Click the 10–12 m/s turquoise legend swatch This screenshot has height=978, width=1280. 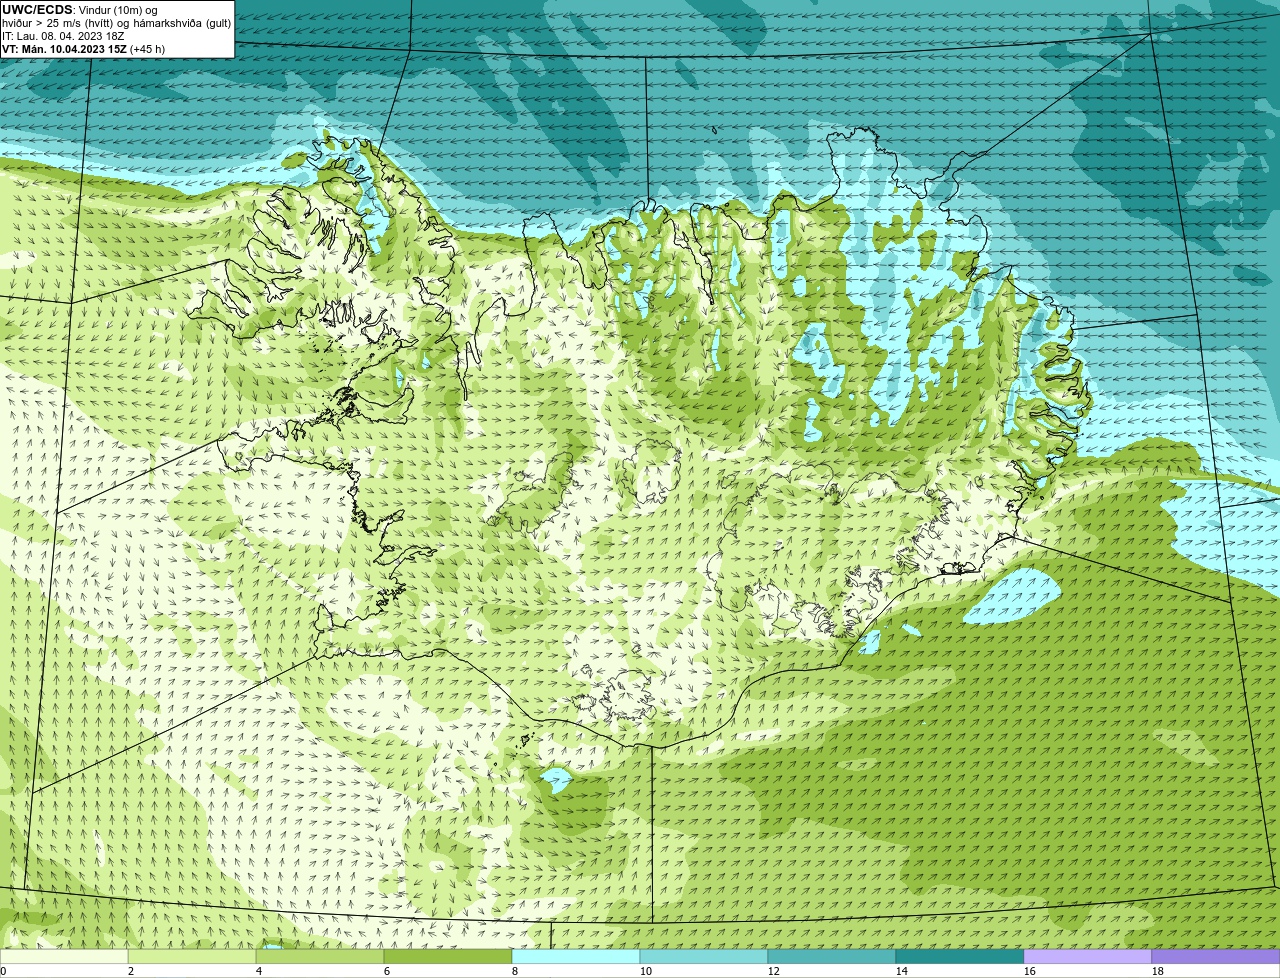704,956
